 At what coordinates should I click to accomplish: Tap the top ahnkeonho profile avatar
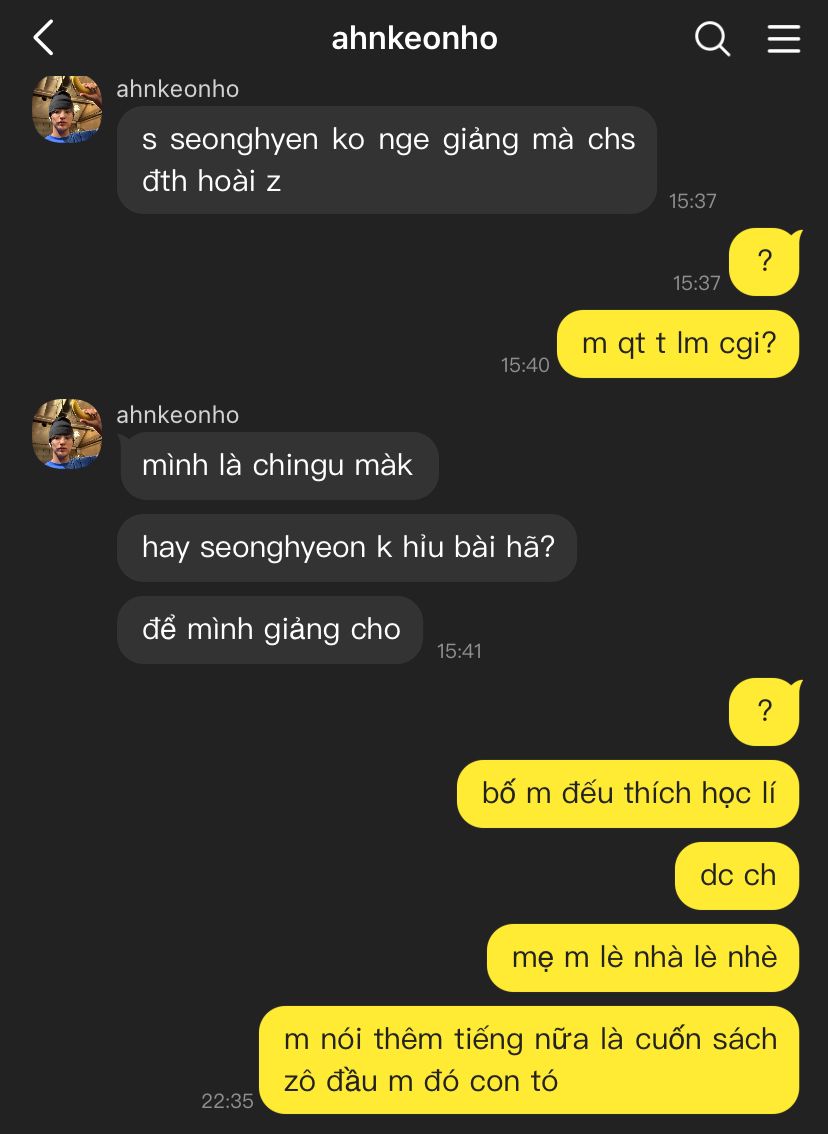[x=67, y=109]
